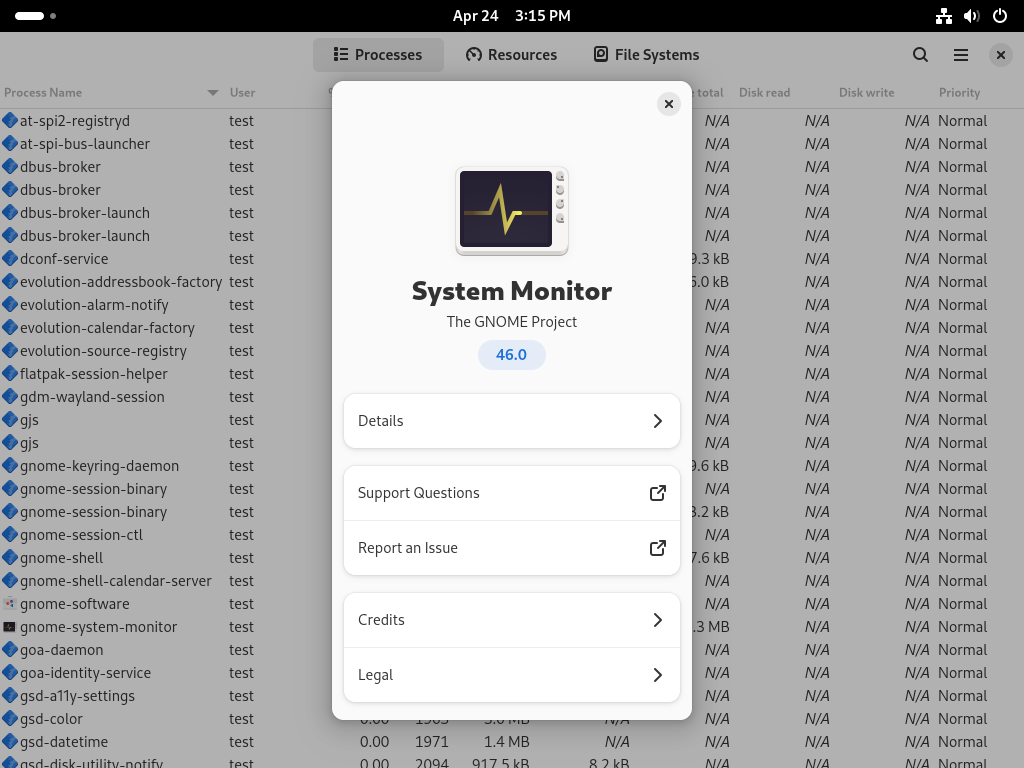Open the process search icon
This screenshot has height=768, width=1024.
click(x=920, y=55)
